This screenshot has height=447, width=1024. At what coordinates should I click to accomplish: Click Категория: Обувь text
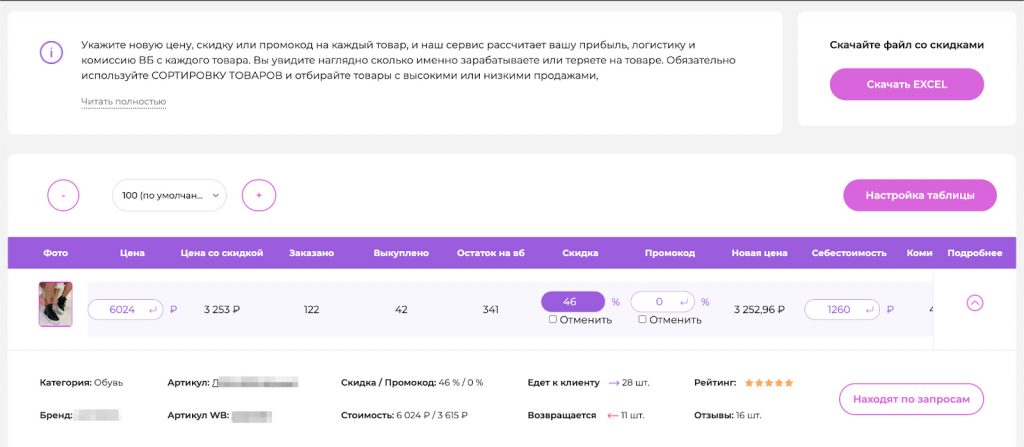click(x=82, y=383)
